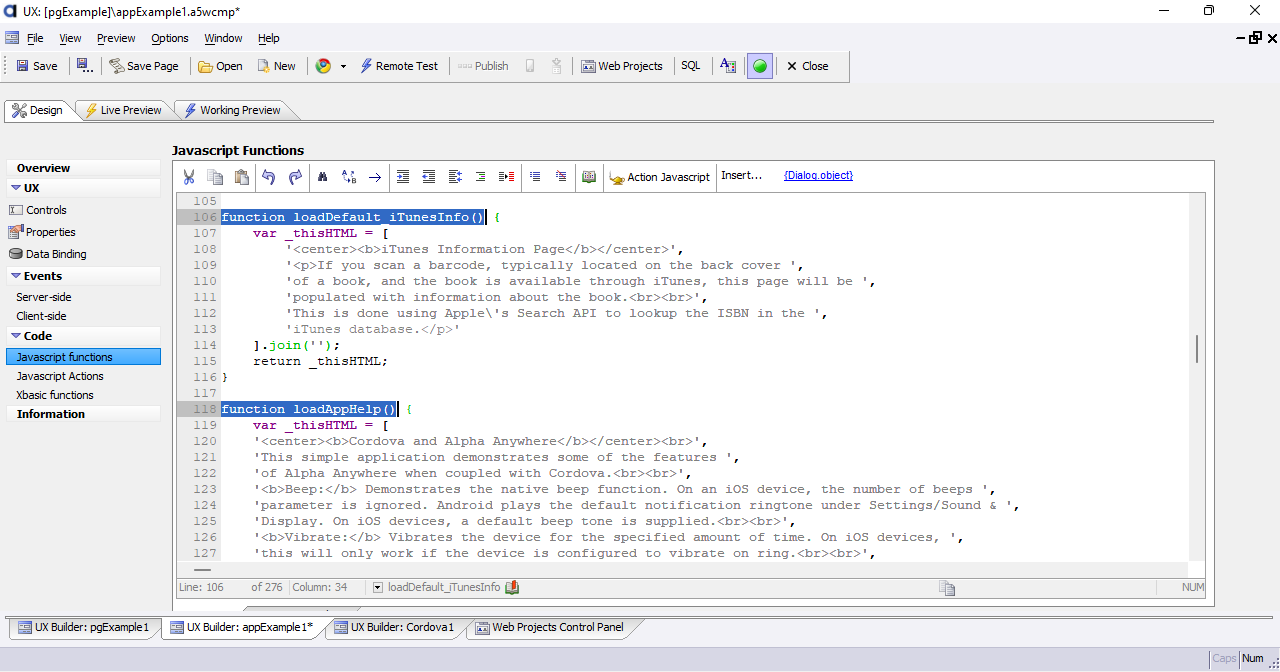Outdent the selected code lines
This screenshot has width=1280, height=672.
[429, 177]
